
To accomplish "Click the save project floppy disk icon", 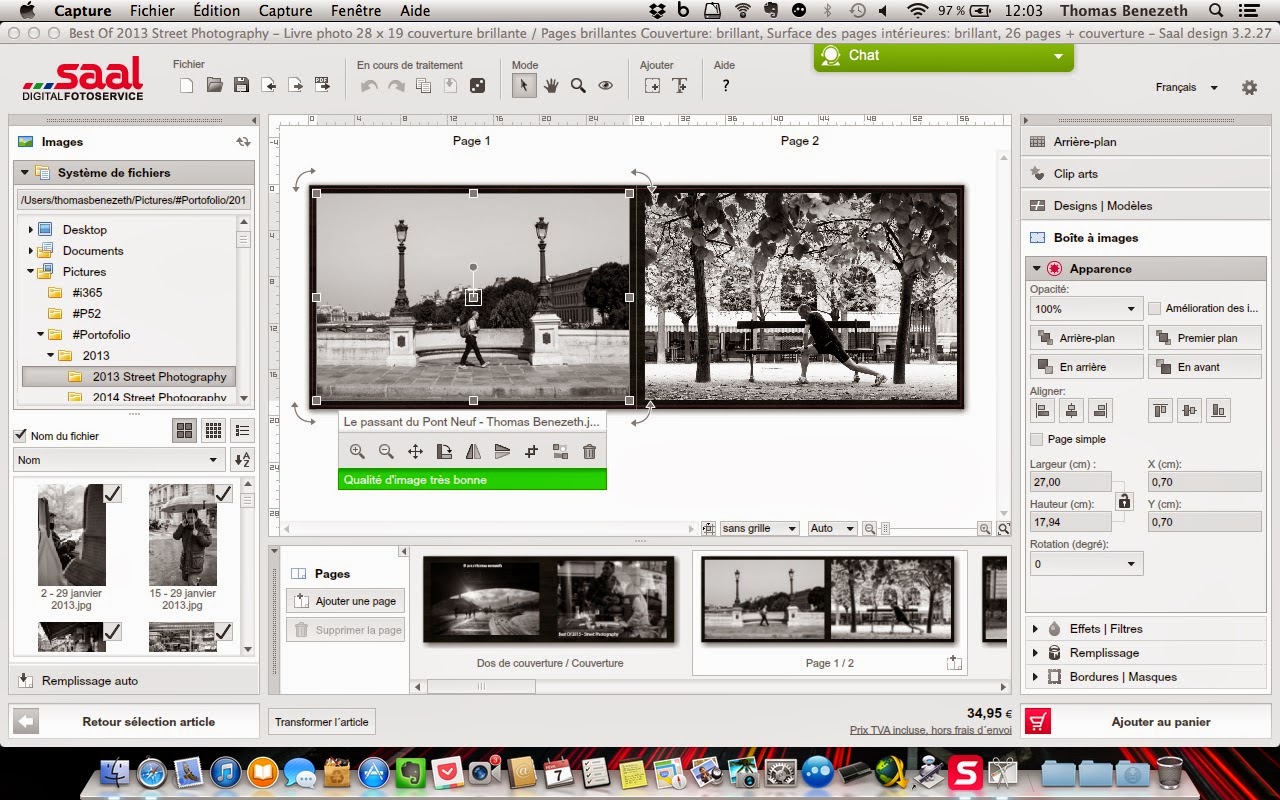I will pyautogui.click(x=241, y=86).
